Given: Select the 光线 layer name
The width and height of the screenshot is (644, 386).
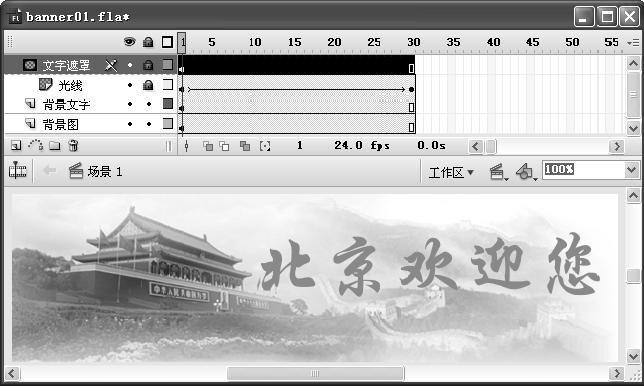Looking at the screenshot, I should [70, 85].
